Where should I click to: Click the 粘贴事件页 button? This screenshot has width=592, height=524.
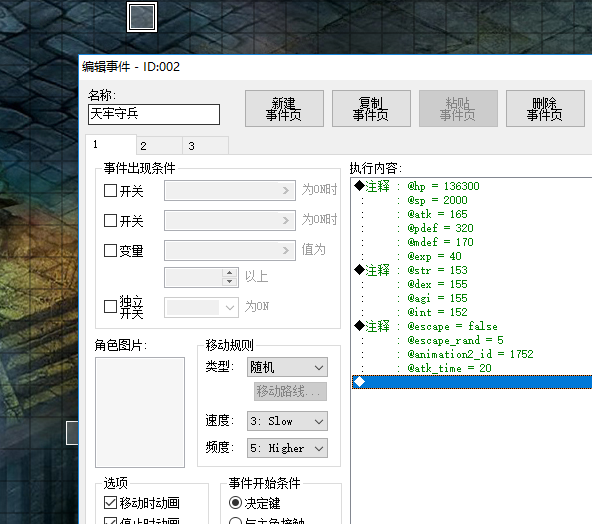click(458, 108)
